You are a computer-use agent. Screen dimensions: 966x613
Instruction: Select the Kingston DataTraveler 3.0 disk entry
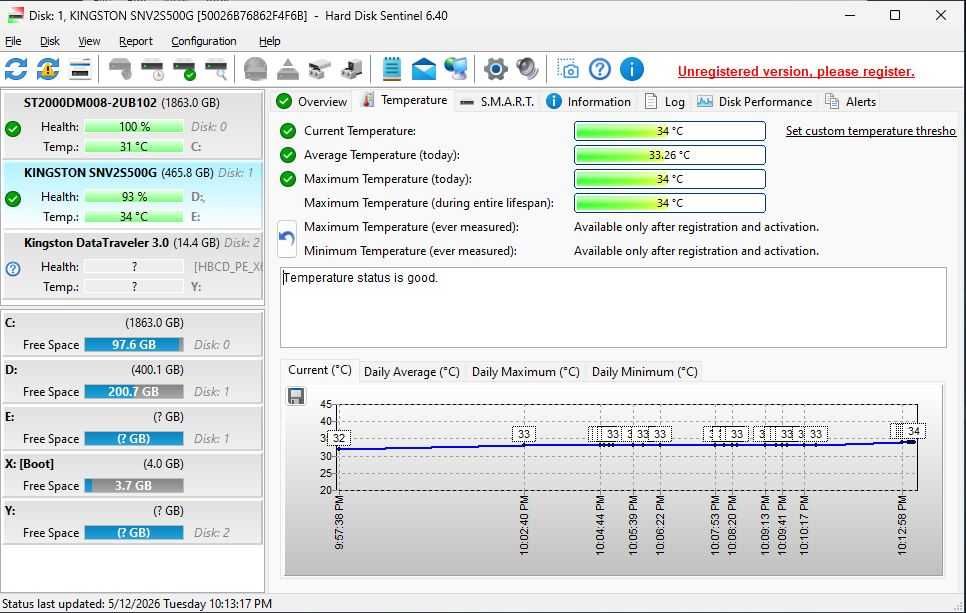(133, 266)
